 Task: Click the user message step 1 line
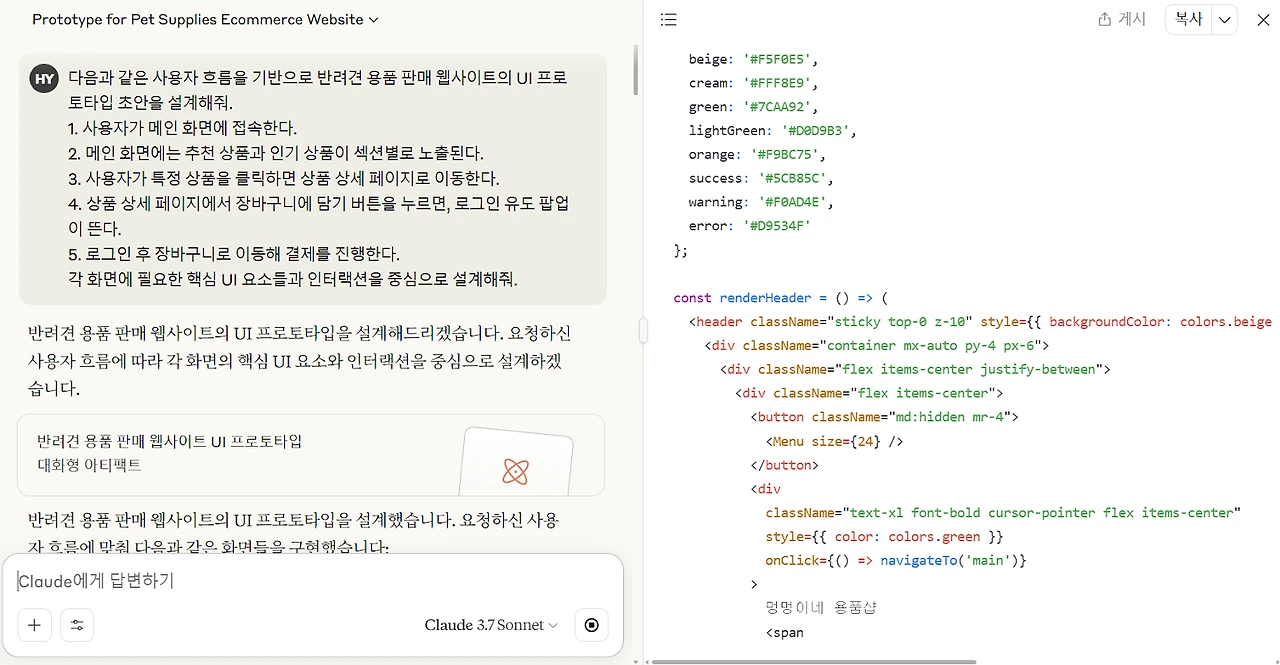click(182, 128)
